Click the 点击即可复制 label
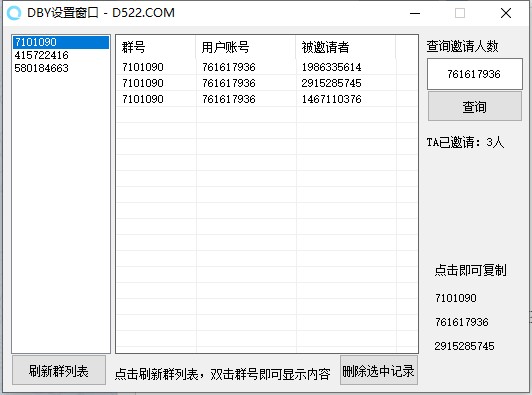 470,270
